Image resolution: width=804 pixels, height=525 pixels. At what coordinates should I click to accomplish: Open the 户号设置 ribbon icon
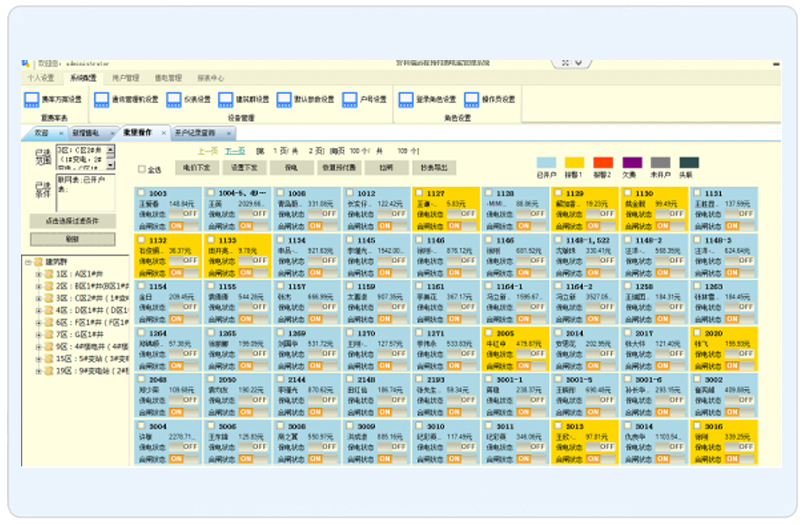350,100
